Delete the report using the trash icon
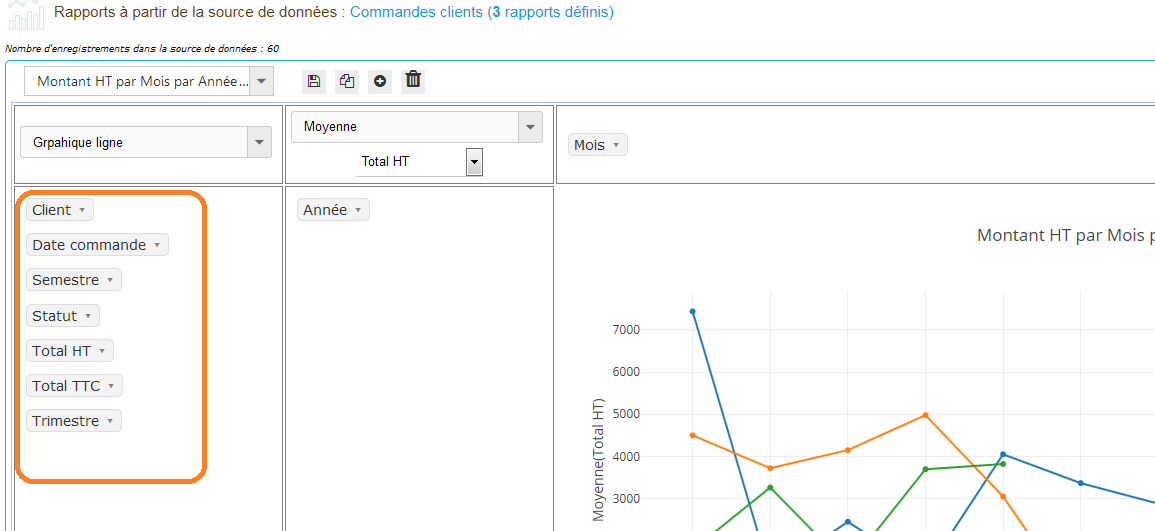The width and height of the screenshot is (1155, 531). pyautogui.click(x=413, y=80)
